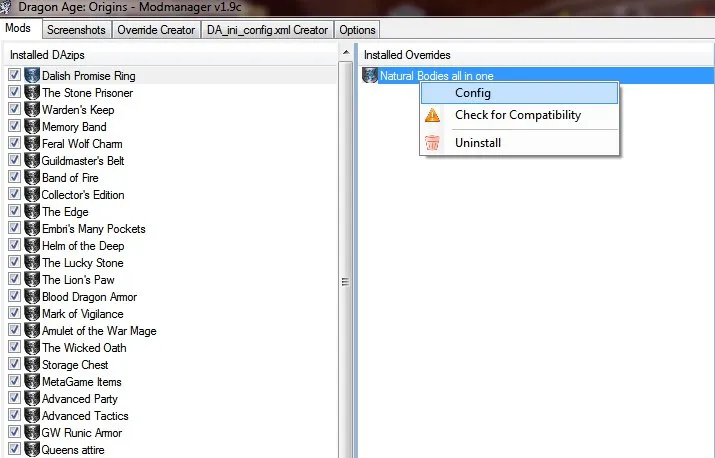Click The Stone Prisoner mod icon
Viewport: 715px width, 458px height.
(x=32, y=92)
